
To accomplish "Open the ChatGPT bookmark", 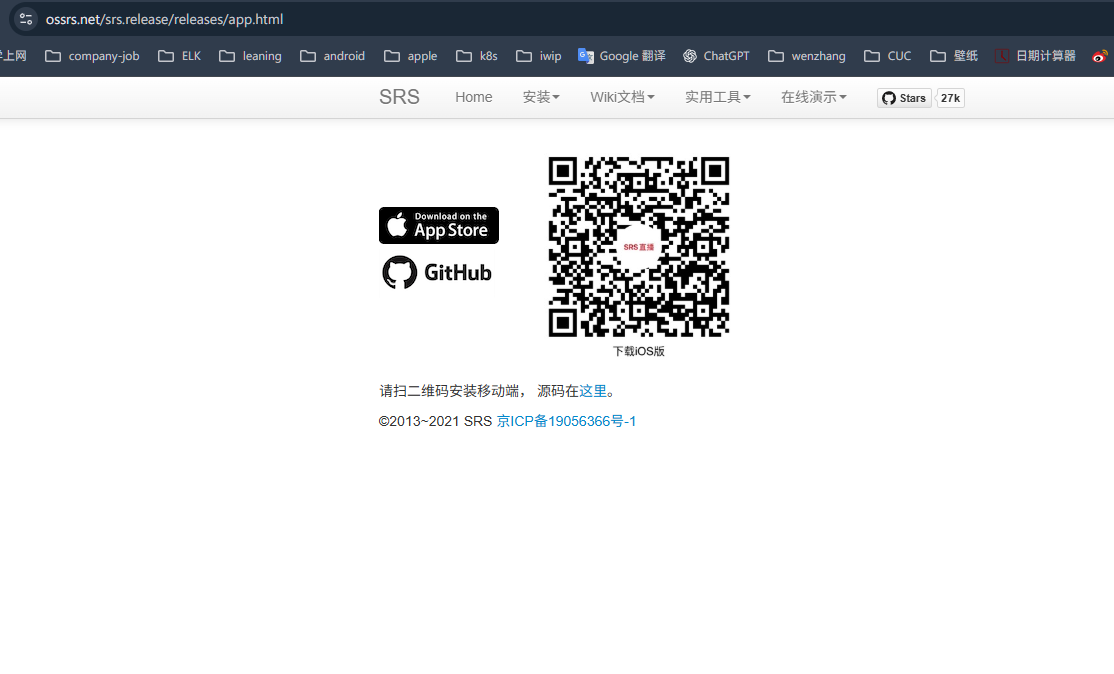I will point(715,56).
